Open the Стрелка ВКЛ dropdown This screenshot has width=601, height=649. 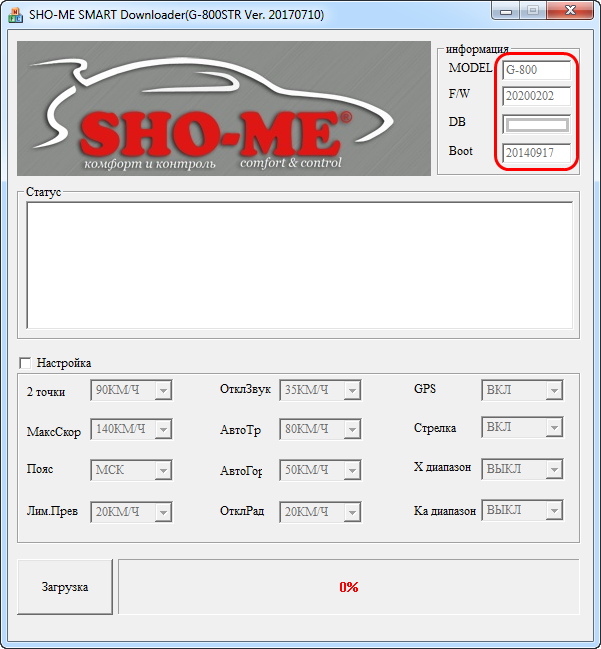(x=521, y=428)
